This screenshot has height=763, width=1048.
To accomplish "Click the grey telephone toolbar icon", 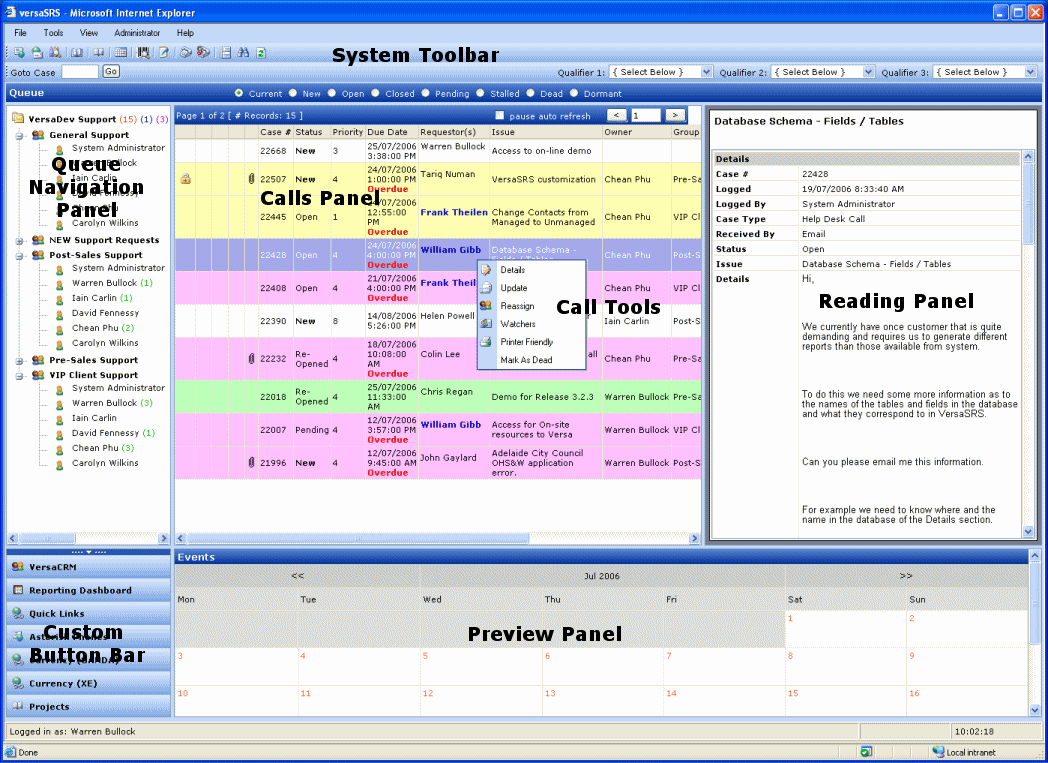I will pyautogui.click(x=186, y=52).
